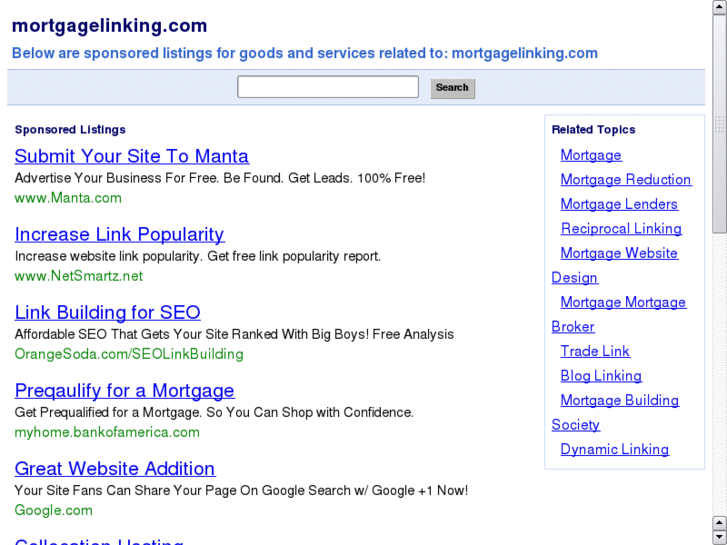Click the 'Below are sponsored listings' subtitle
The height and width of the screenshot is (545, 727).
pos(305,53)
